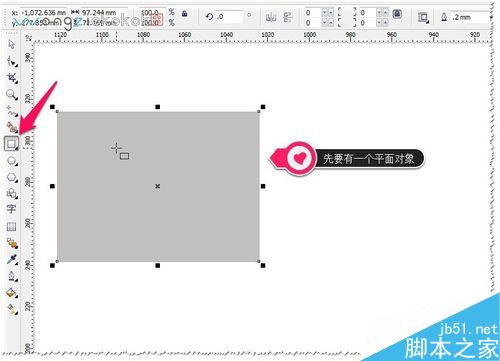Click the bottom-right corner roundness field

368,23
